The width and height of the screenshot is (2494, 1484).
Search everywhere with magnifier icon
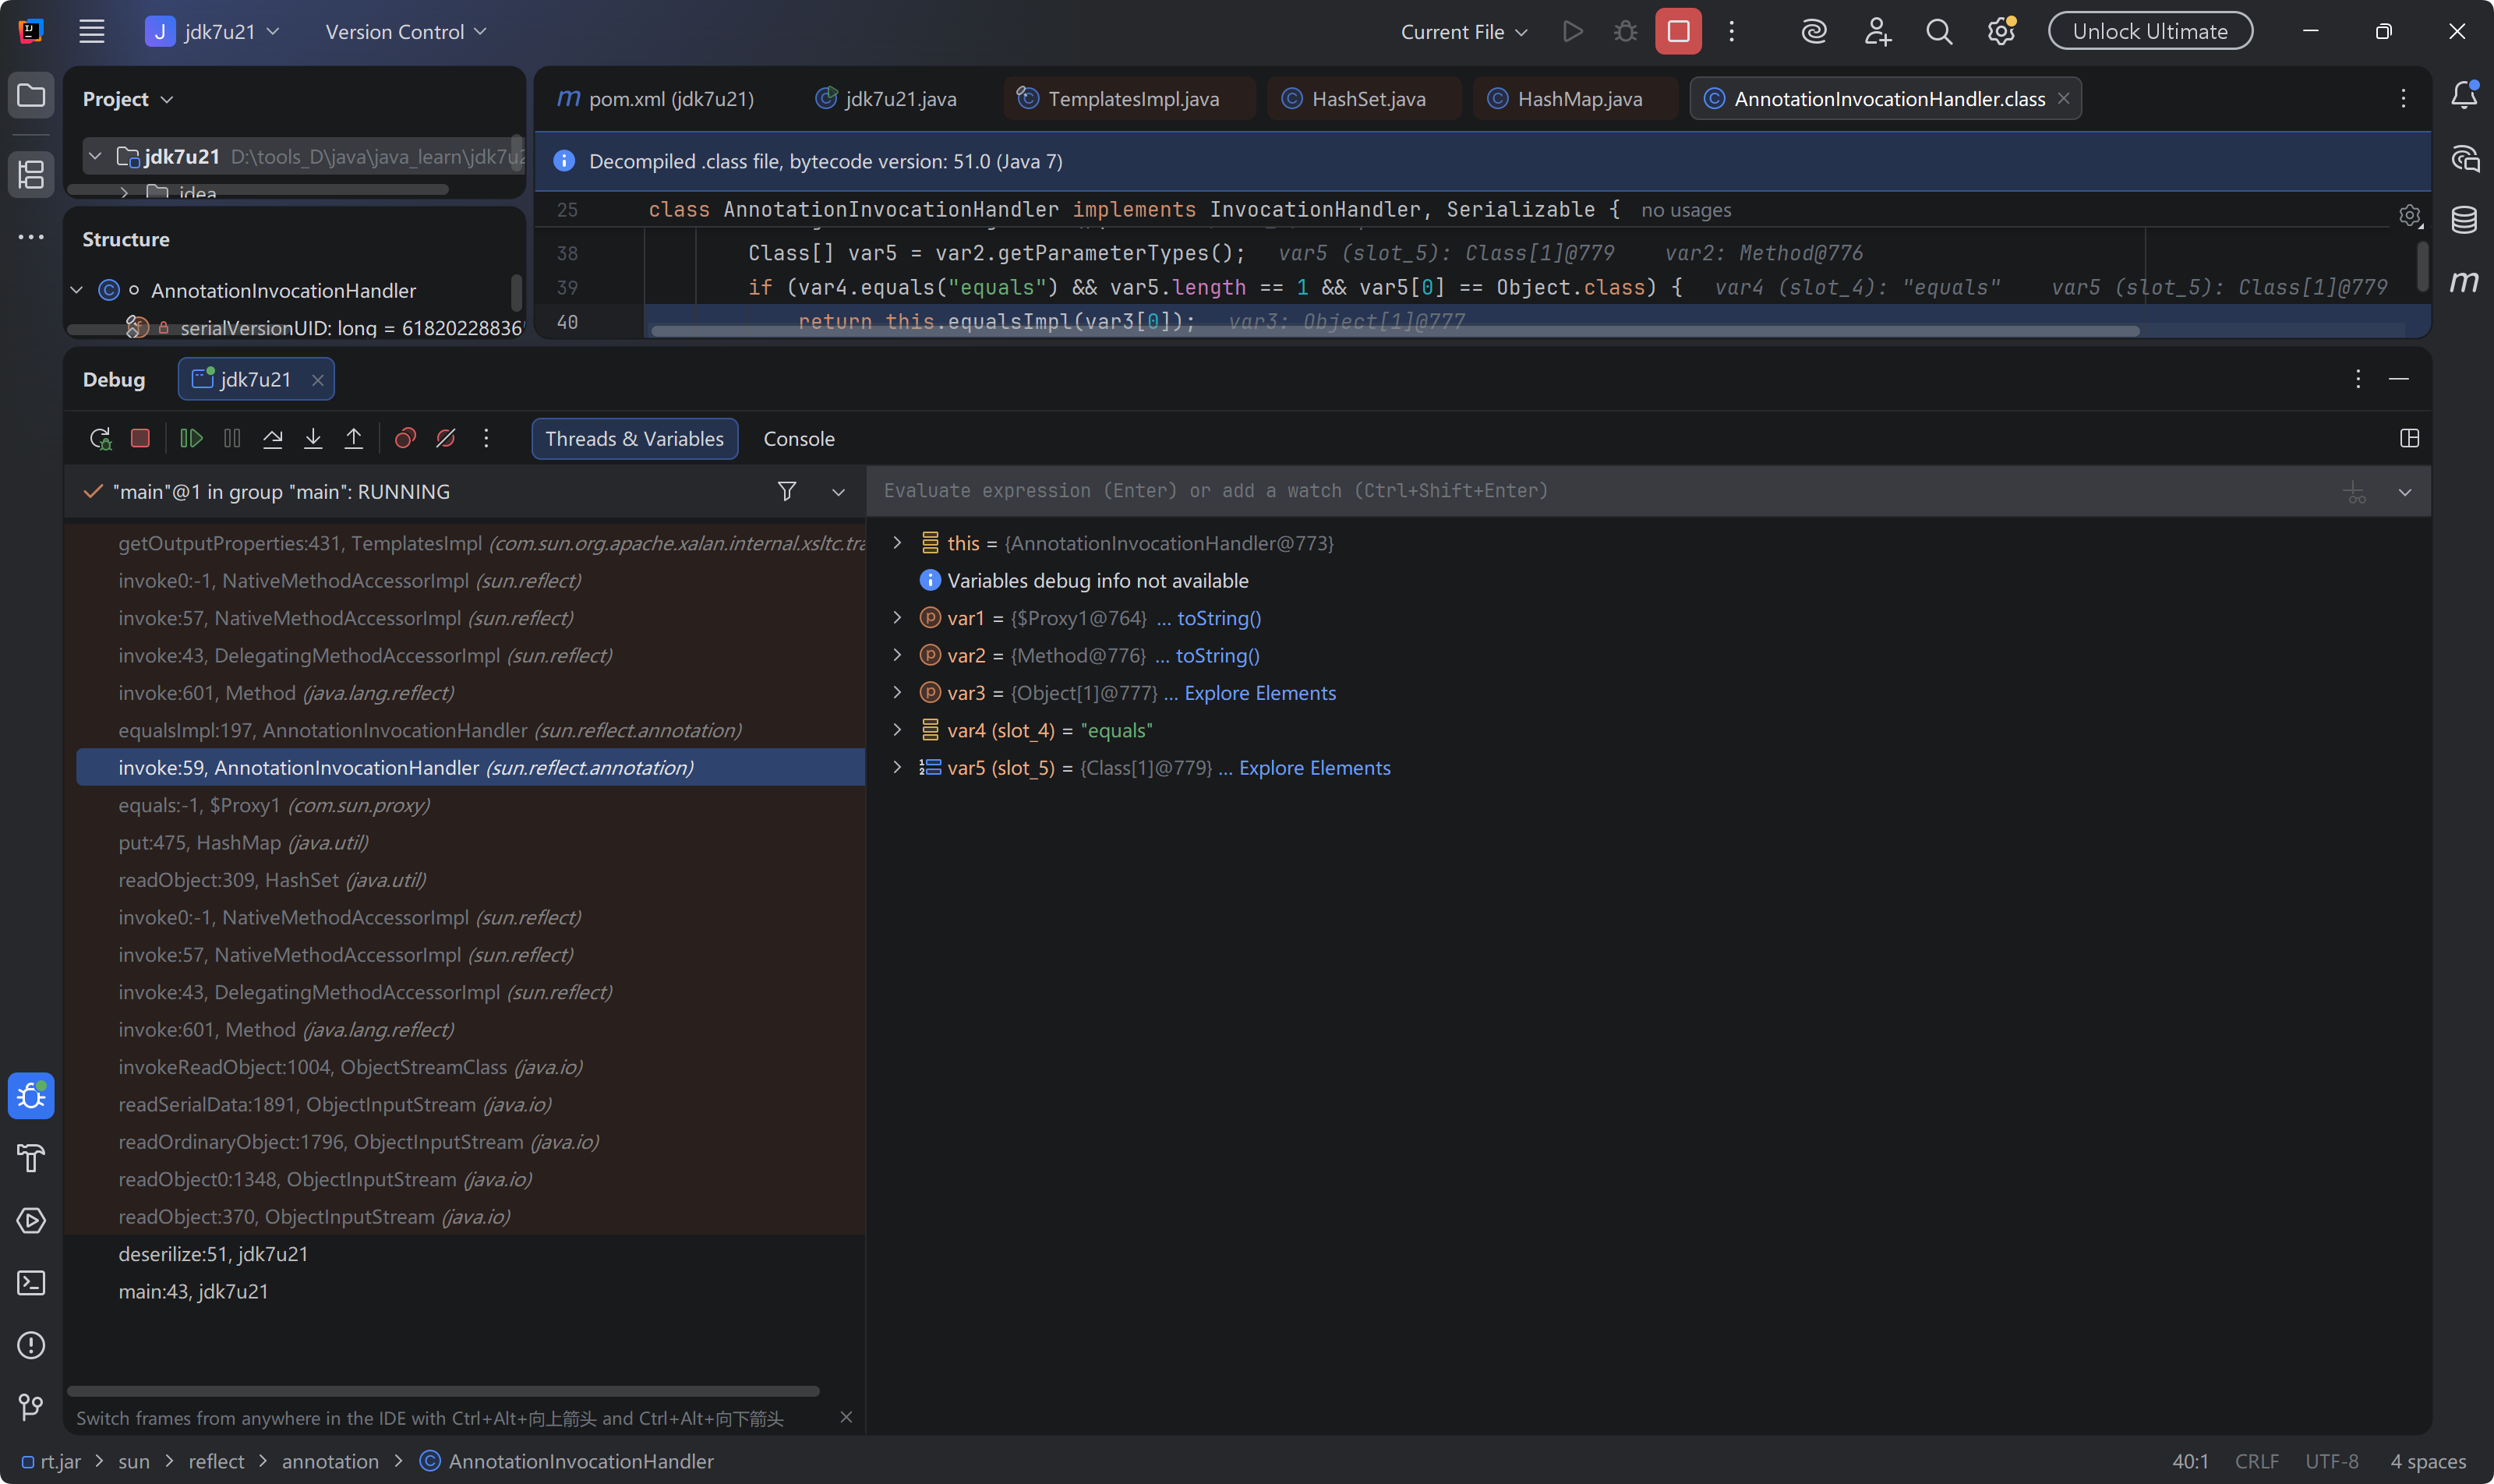1939,31
